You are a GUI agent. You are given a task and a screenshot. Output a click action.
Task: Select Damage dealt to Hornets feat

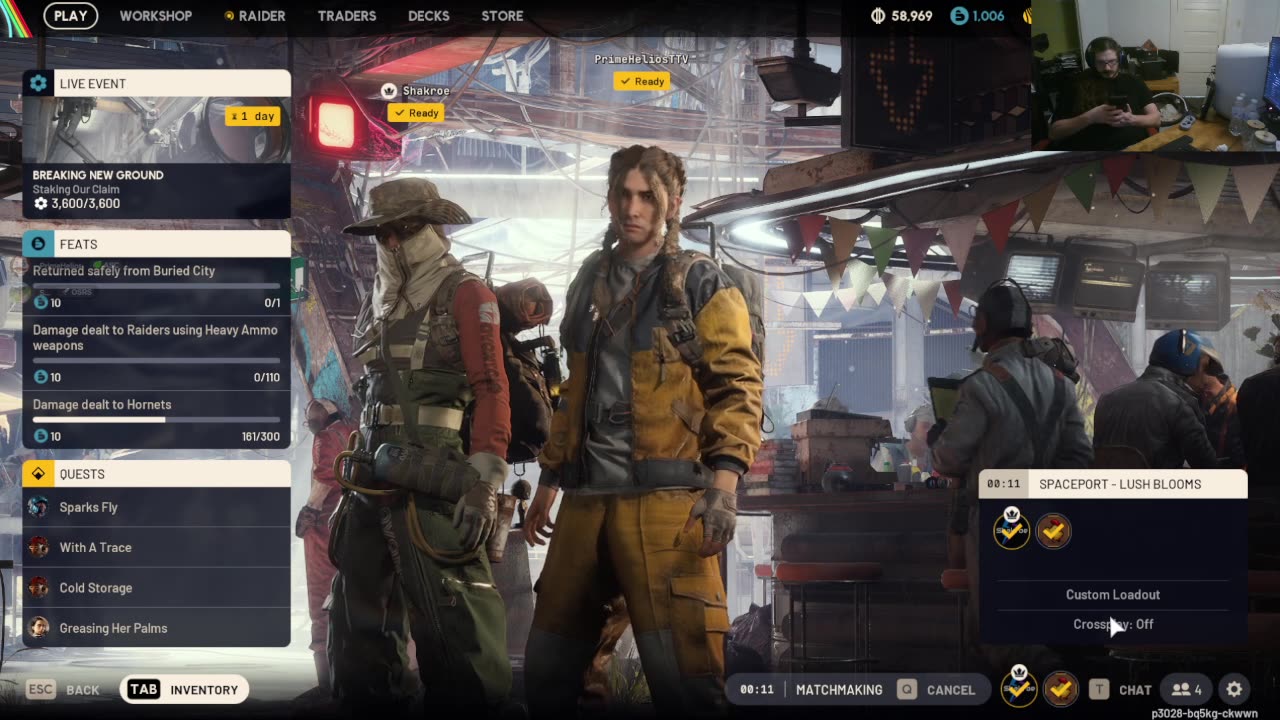click(157, 420)
